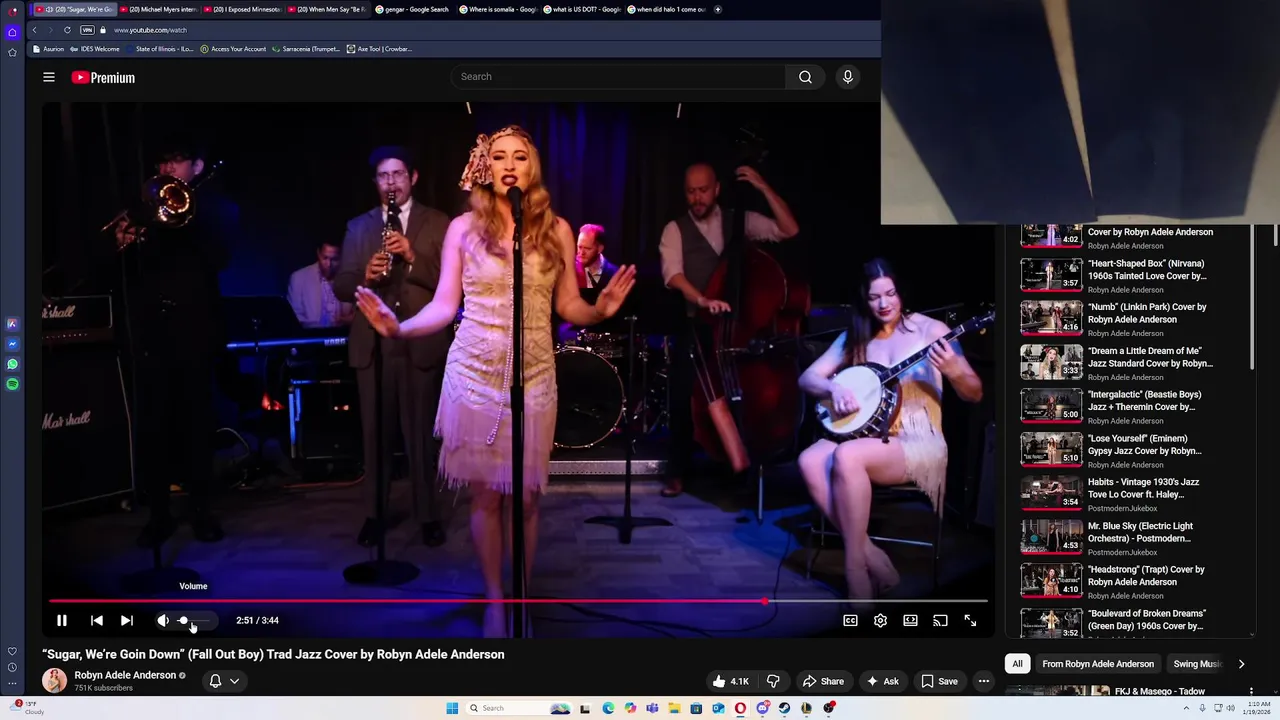1280x720 pixels.
Task: Go to YouTube Premium home logo
Action: pos(103,77)
